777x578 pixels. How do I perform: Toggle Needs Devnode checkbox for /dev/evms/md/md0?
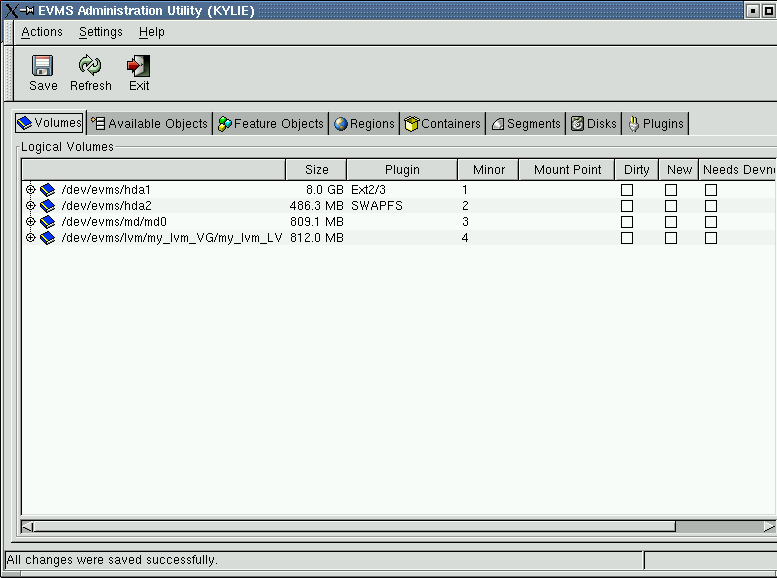click(x=711, y=222)
